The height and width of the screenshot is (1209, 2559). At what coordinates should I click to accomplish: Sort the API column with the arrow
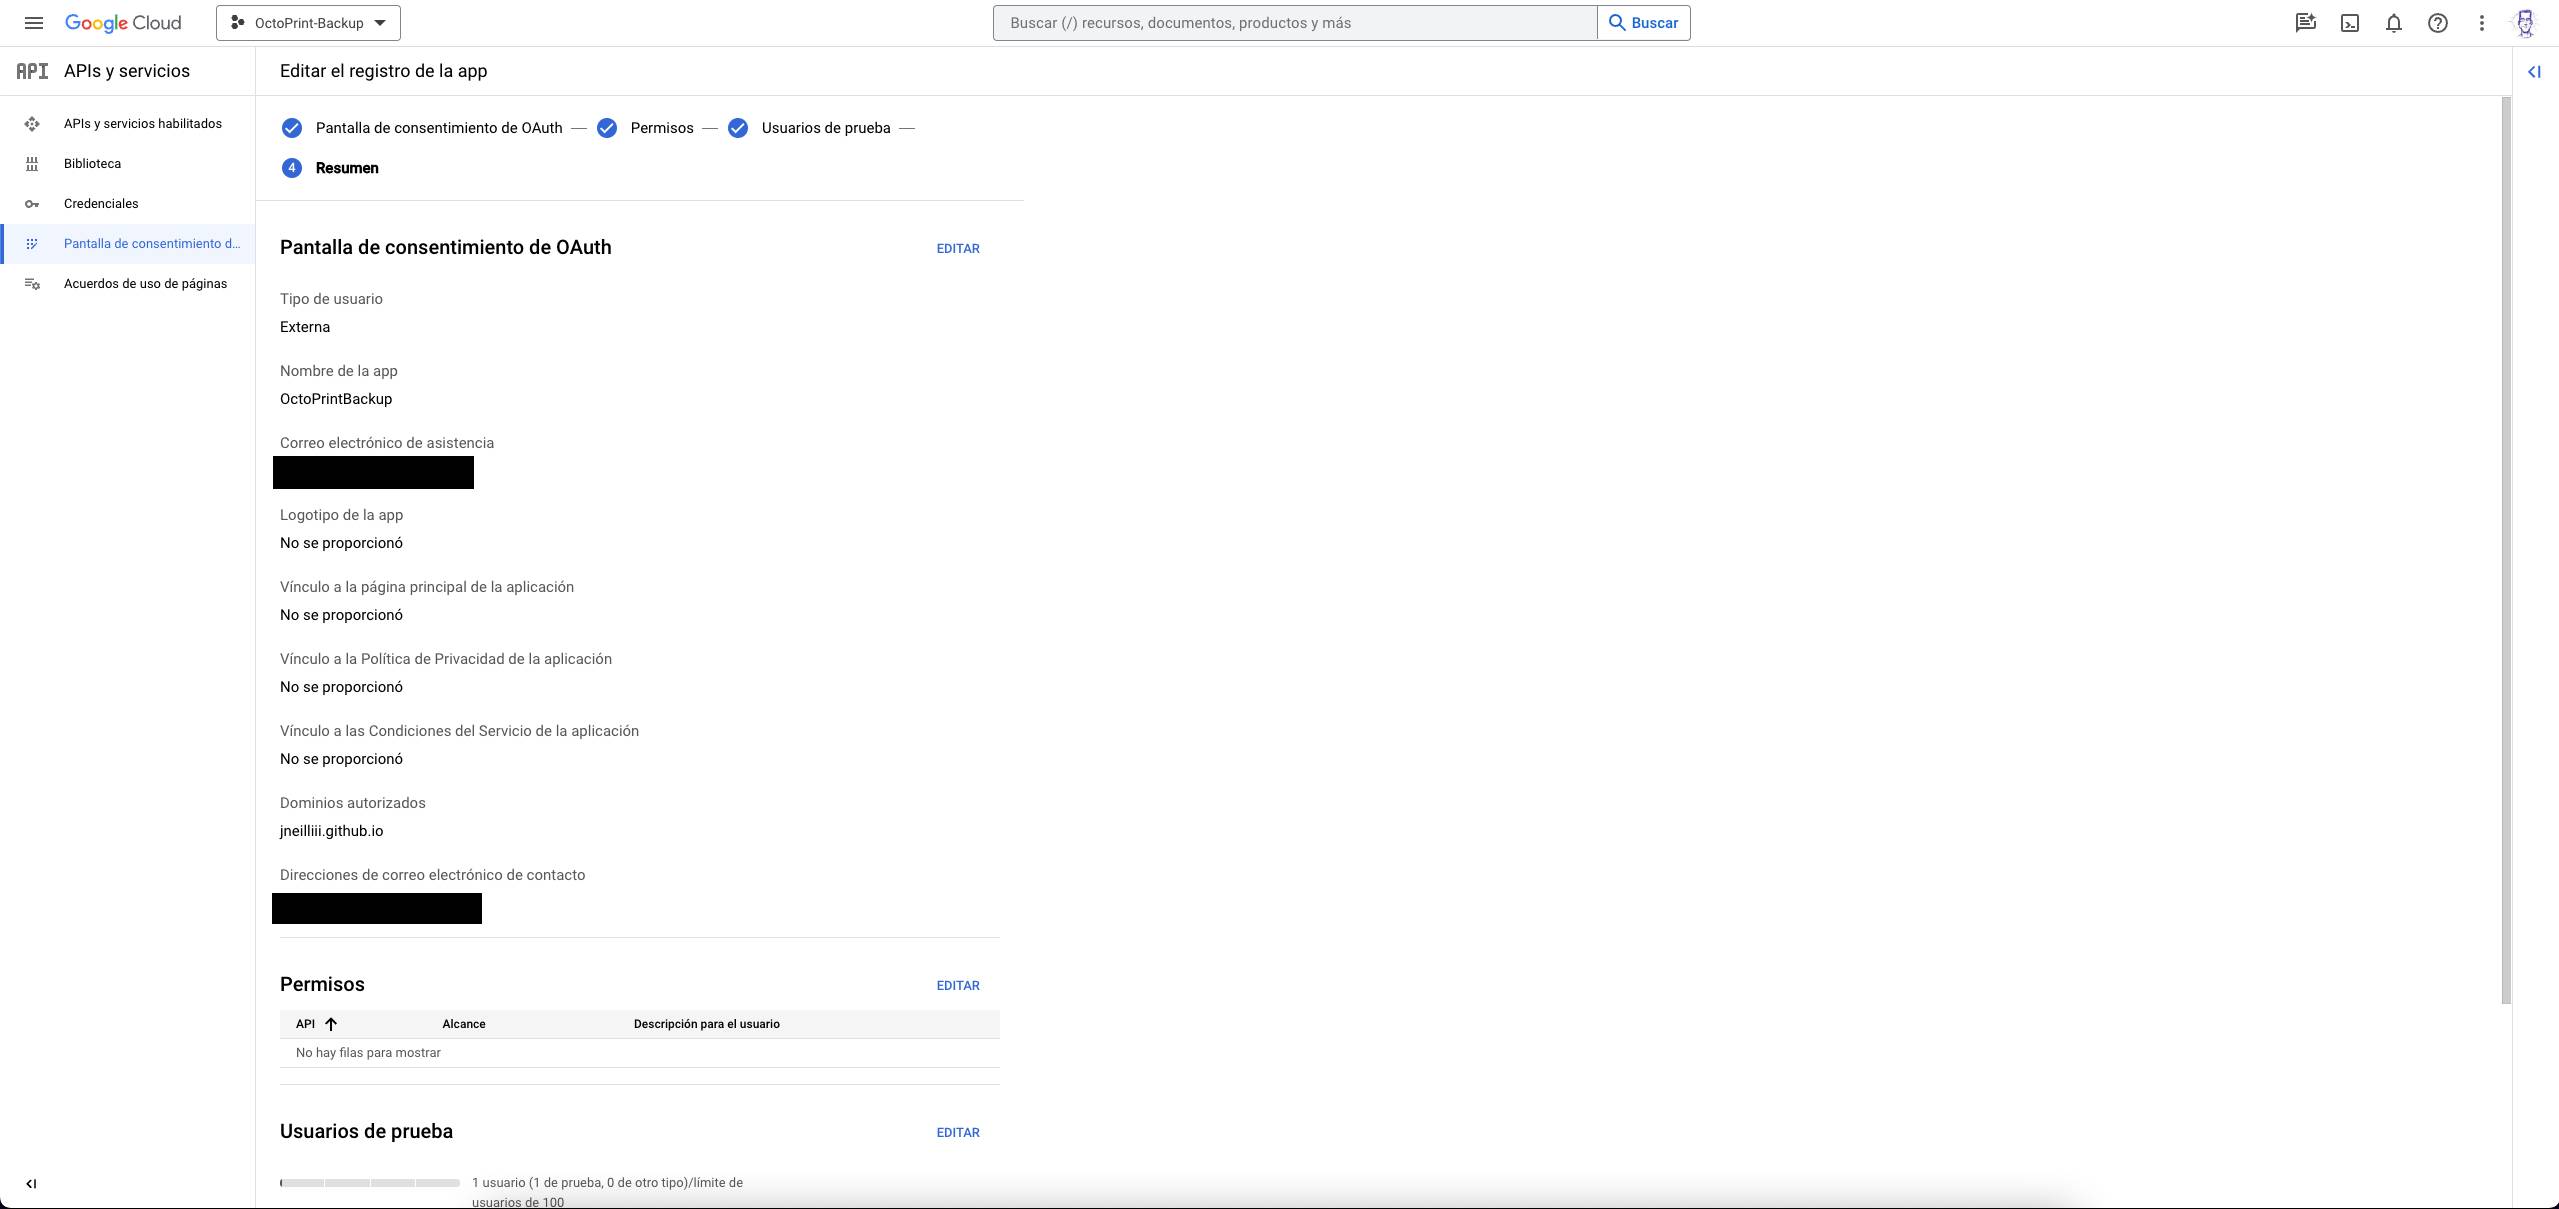[x=331, y=1024]
